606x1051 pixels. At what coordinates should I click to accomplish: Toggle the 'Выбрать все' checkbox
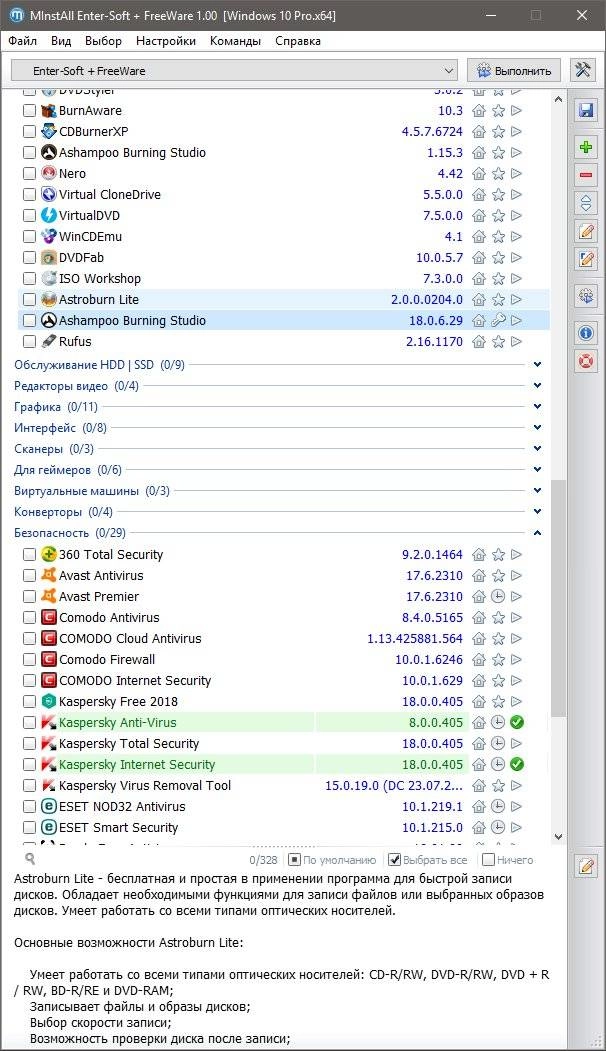point(395,859)
